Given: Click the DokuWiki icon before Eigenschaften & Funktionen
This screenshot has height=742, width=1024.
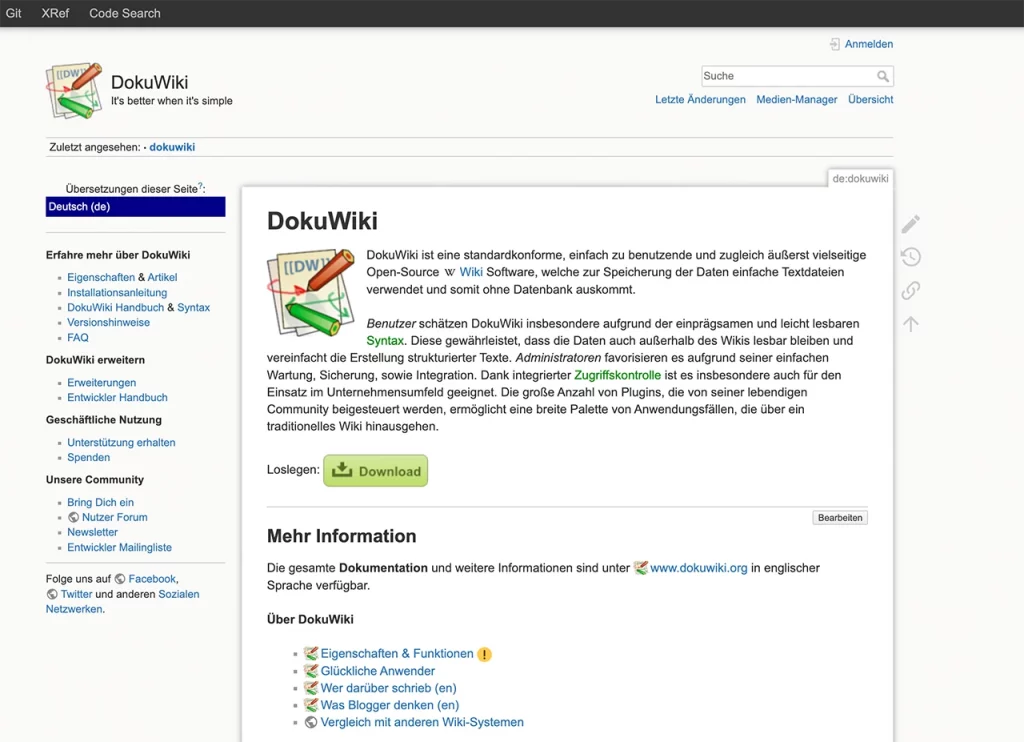Looking at the screenshot, I should (311, 654).
